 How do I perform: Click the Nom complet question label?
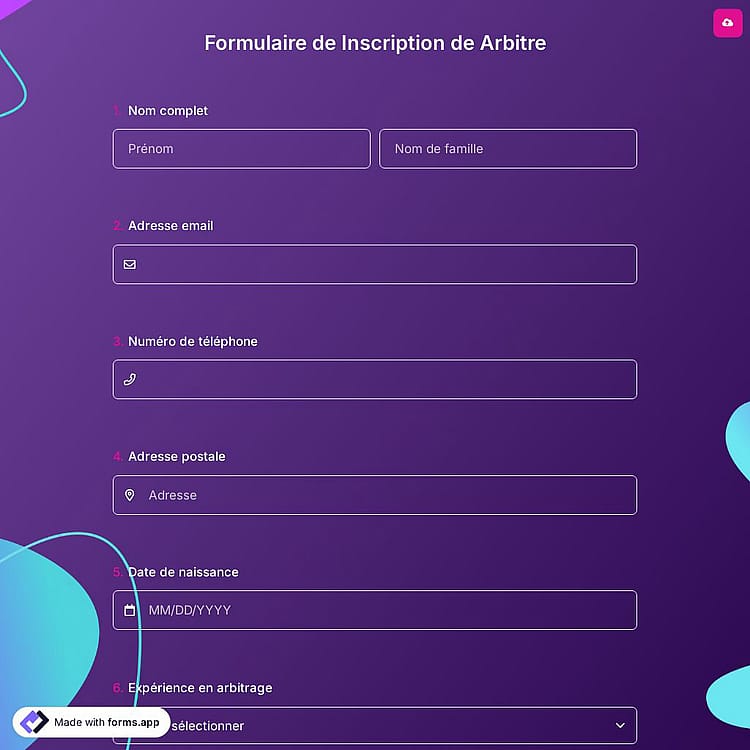coord(168,110)
